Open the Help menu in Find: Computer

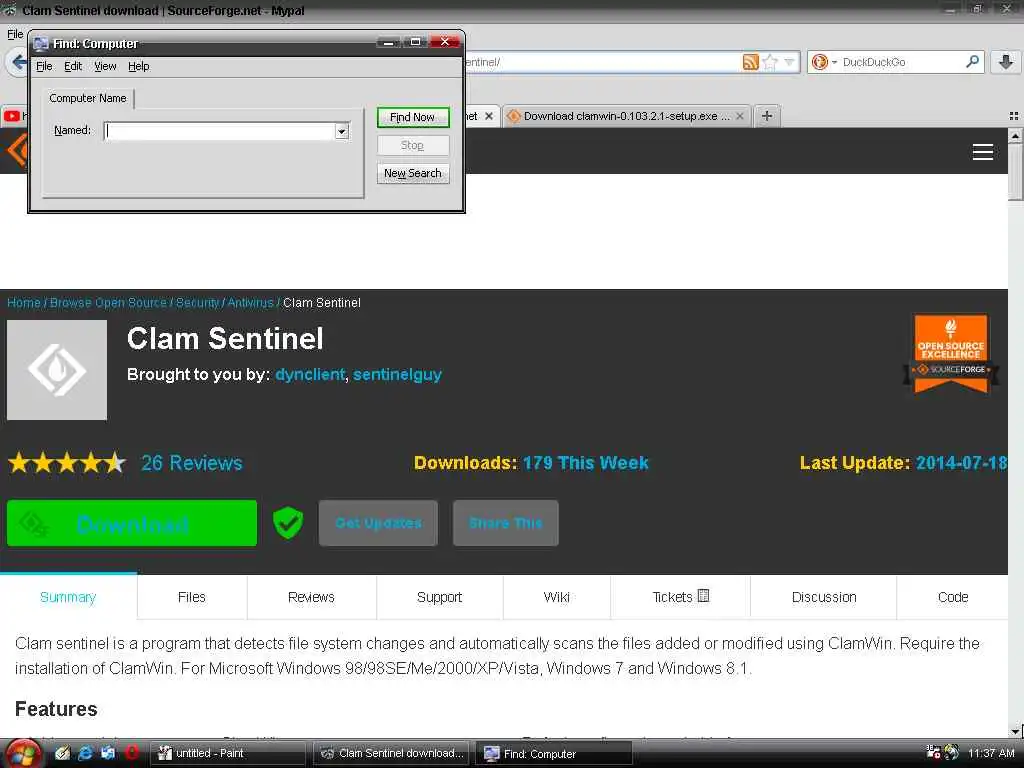tap(138, 67)
